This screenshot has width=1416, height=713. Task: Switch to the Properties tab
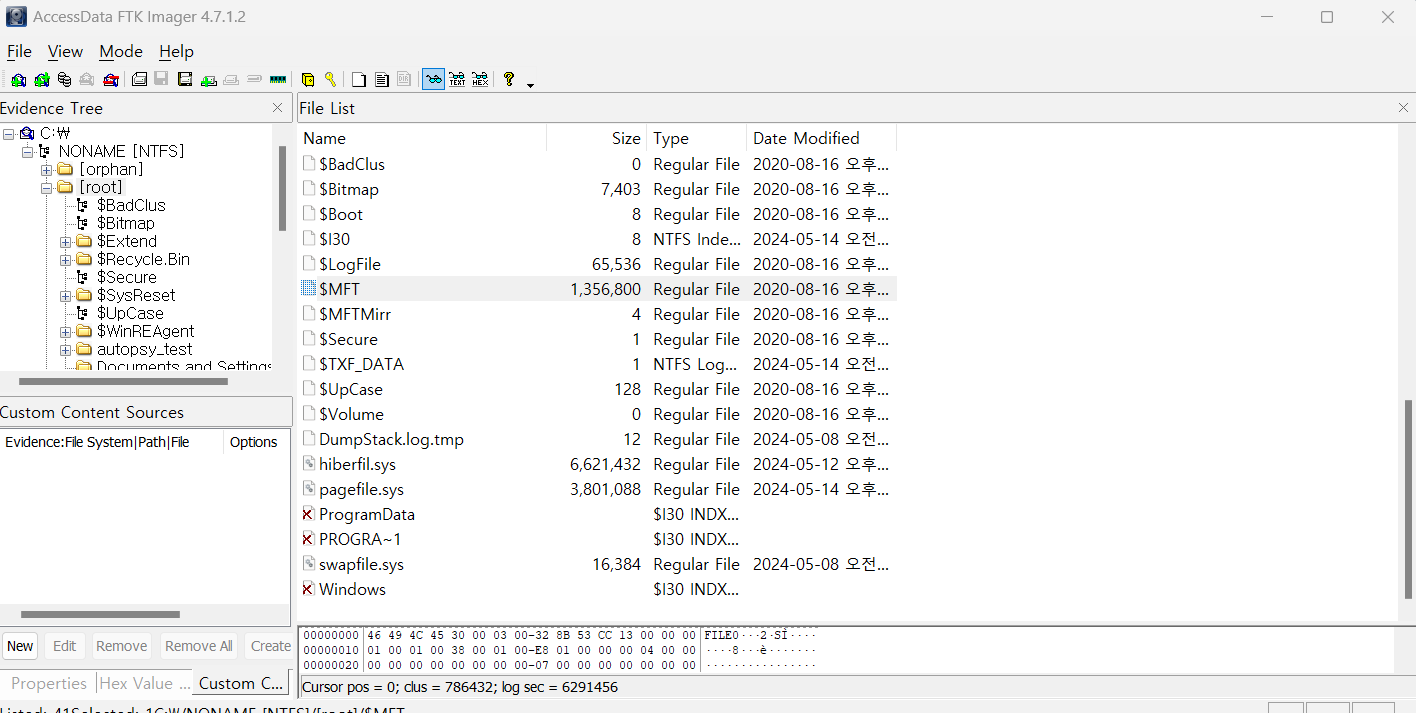pos(49,683)
